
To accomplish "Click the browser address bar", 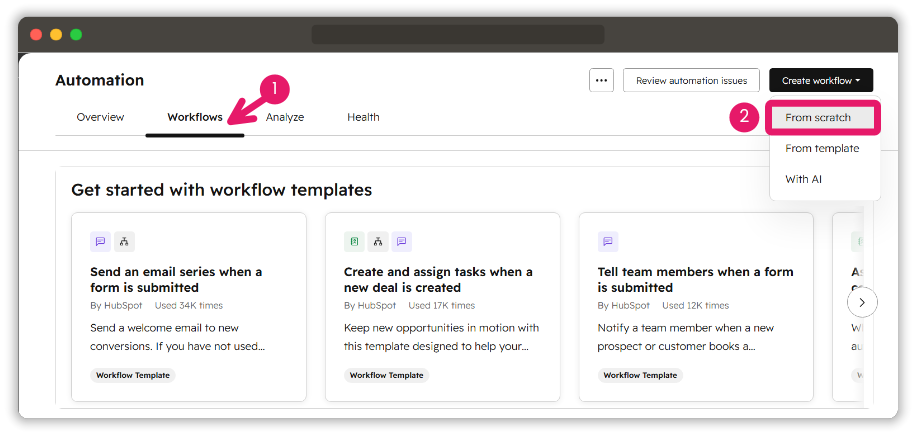I will pyautogui.click(x=458, y=34).
